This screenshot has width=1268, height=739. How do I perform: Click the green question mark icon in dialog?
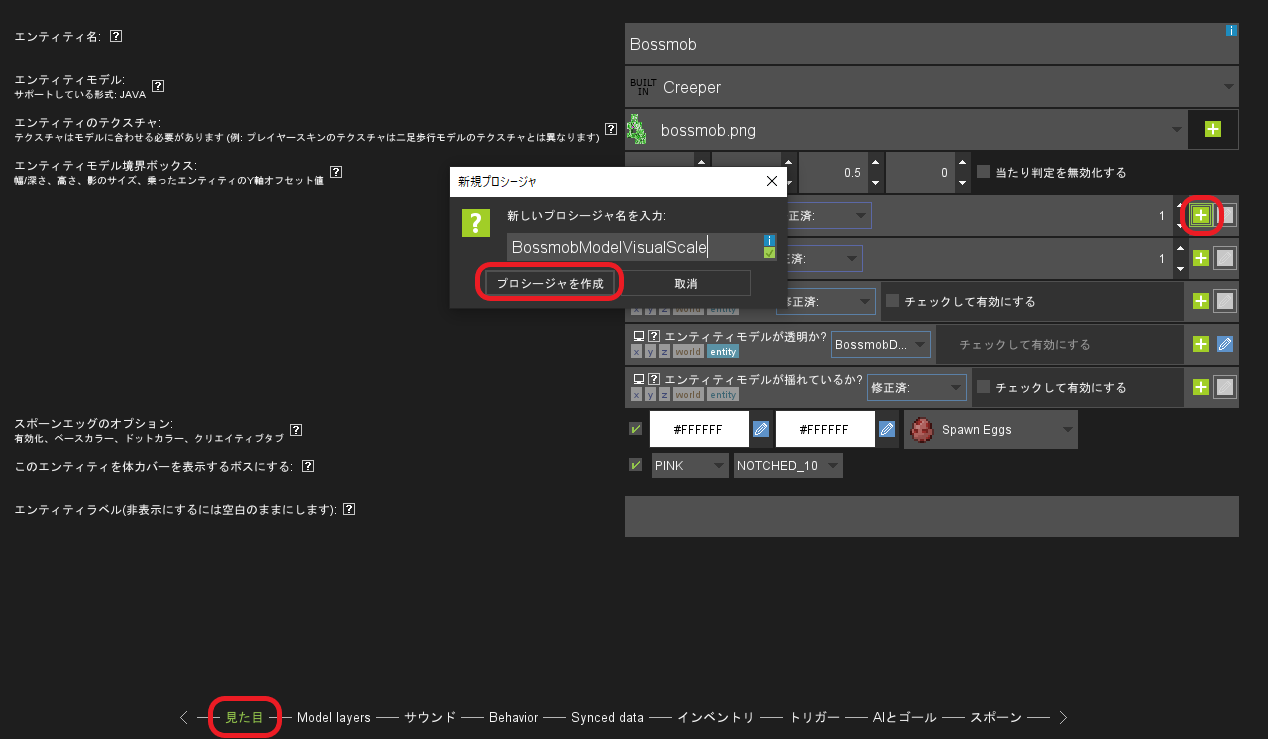(x=475, y=222)
